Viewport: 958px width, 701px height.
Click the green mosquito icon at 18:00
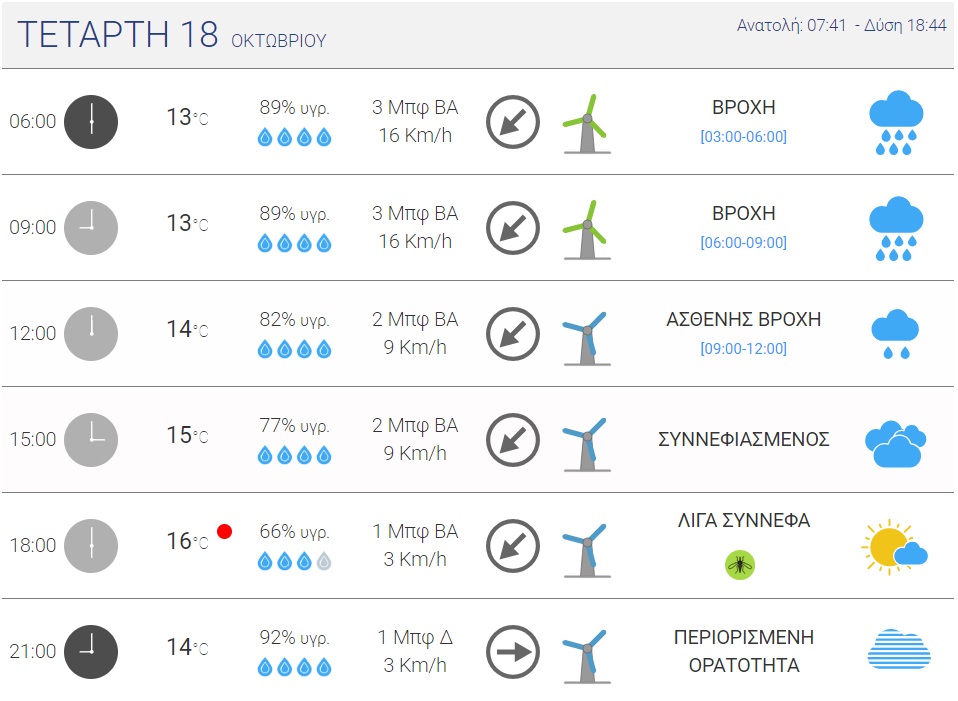point(740,564)
